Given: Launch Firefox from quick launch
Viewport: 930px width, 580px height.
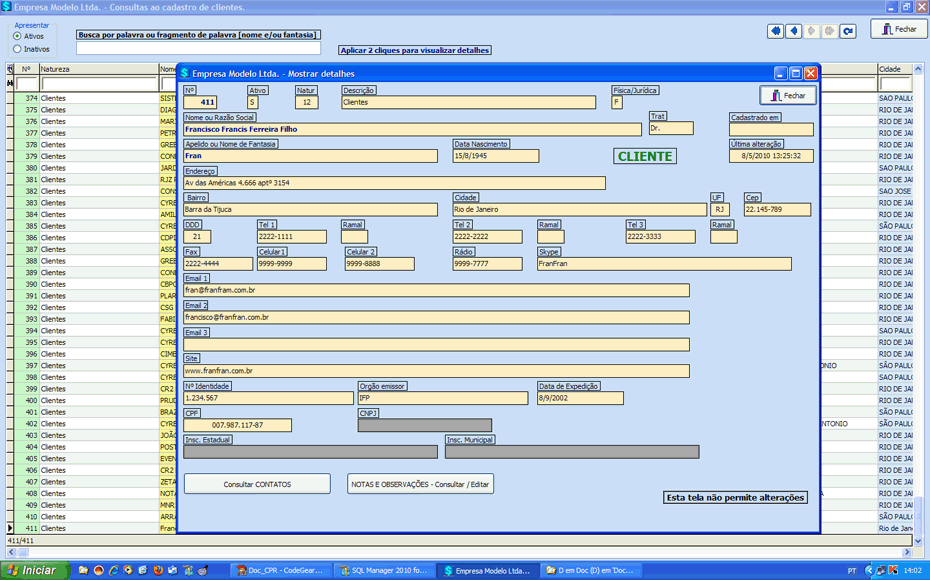Looking at the screenshot, I should (158, 571).
